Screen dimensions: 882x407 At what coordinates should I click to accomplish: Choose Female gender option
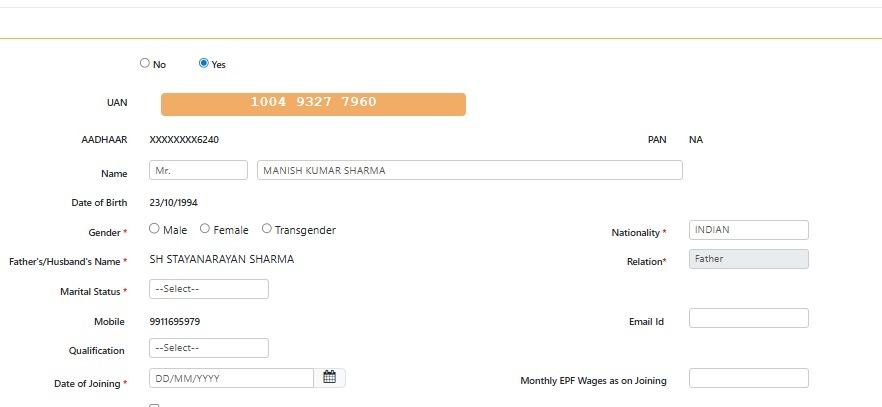pyautogui.click(x=205, y=228)
